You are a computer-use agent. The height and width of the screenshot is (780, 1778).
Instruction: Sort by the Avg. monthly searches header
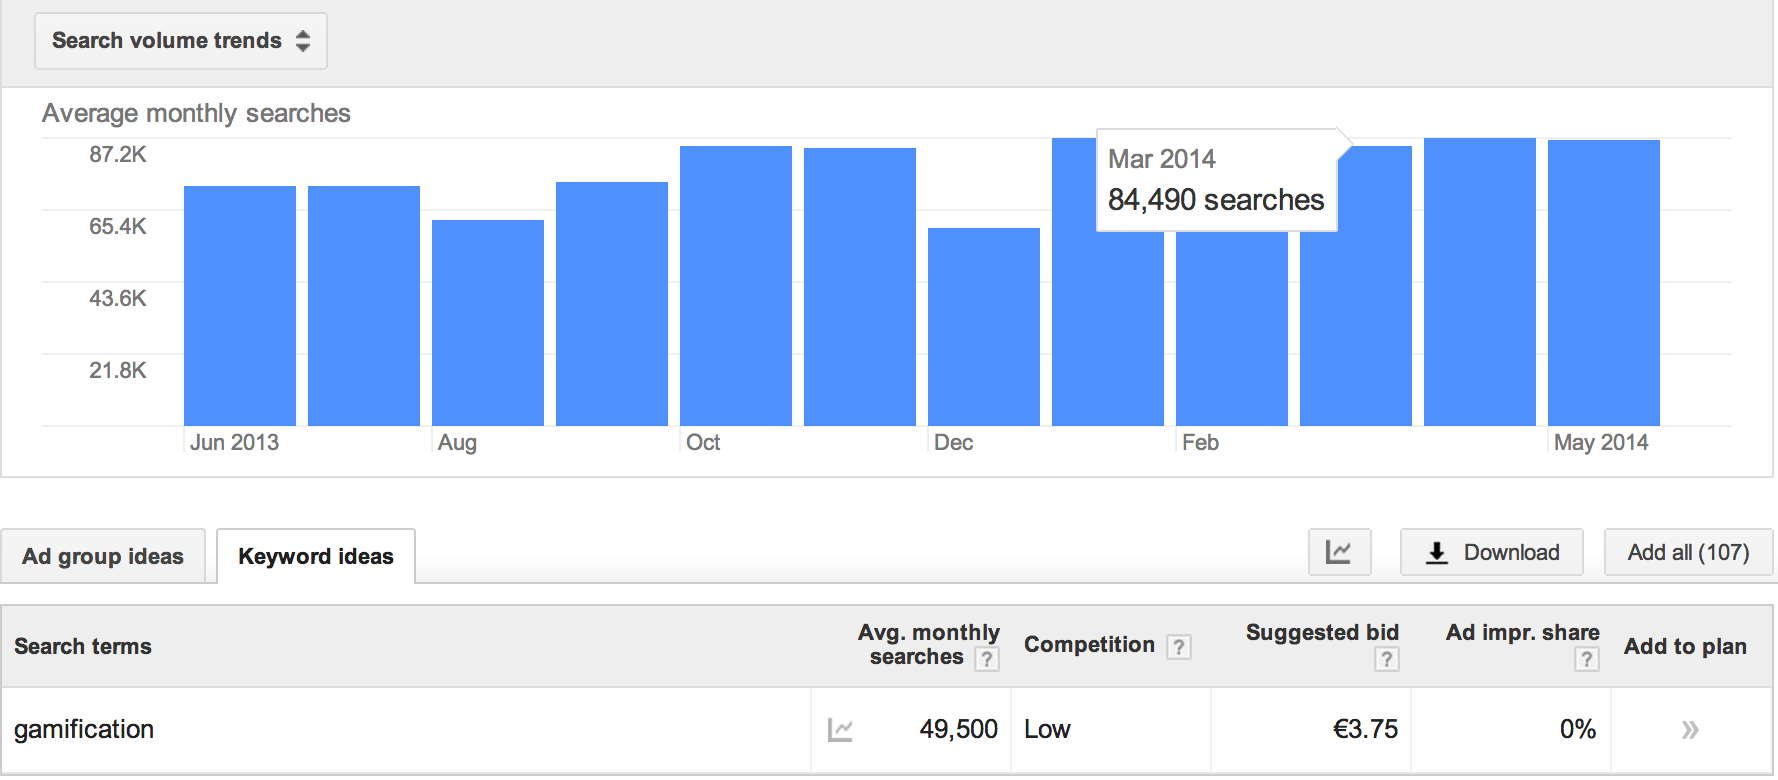pos(928,645)
